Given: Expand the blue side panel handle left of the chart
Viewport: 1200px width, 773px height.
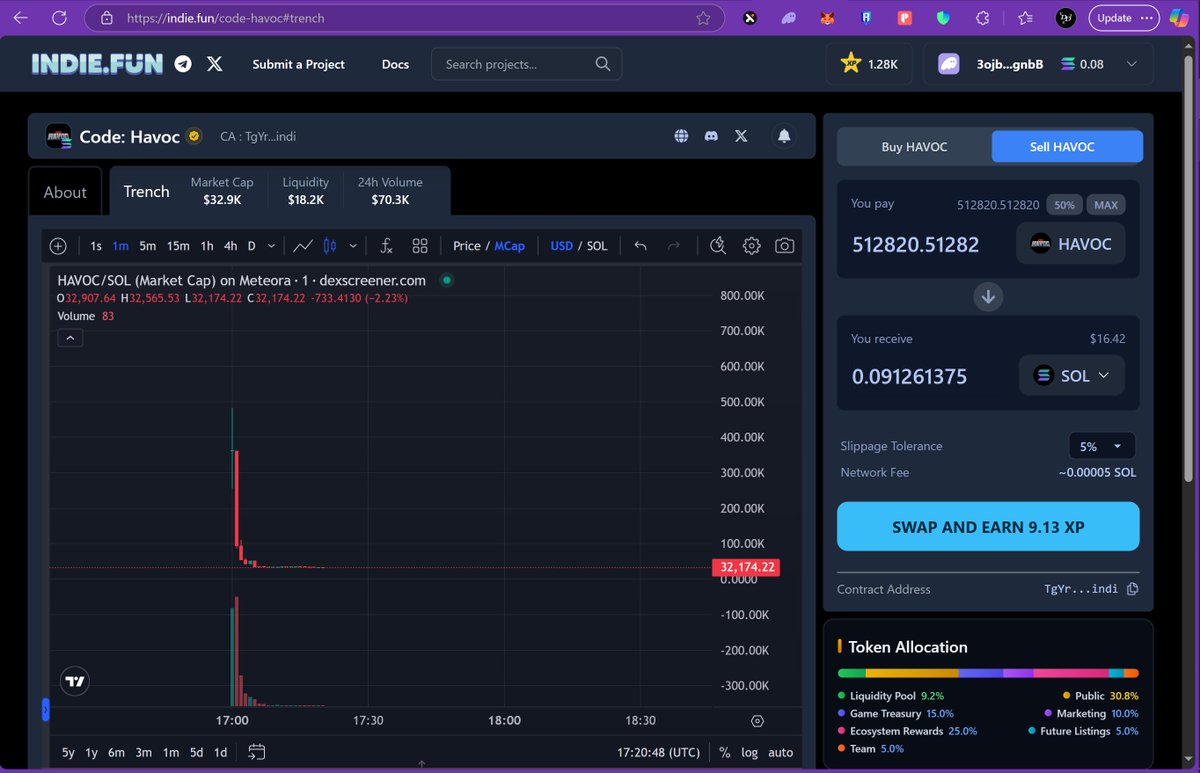Looking at the screenshot, I should point(45,710).
